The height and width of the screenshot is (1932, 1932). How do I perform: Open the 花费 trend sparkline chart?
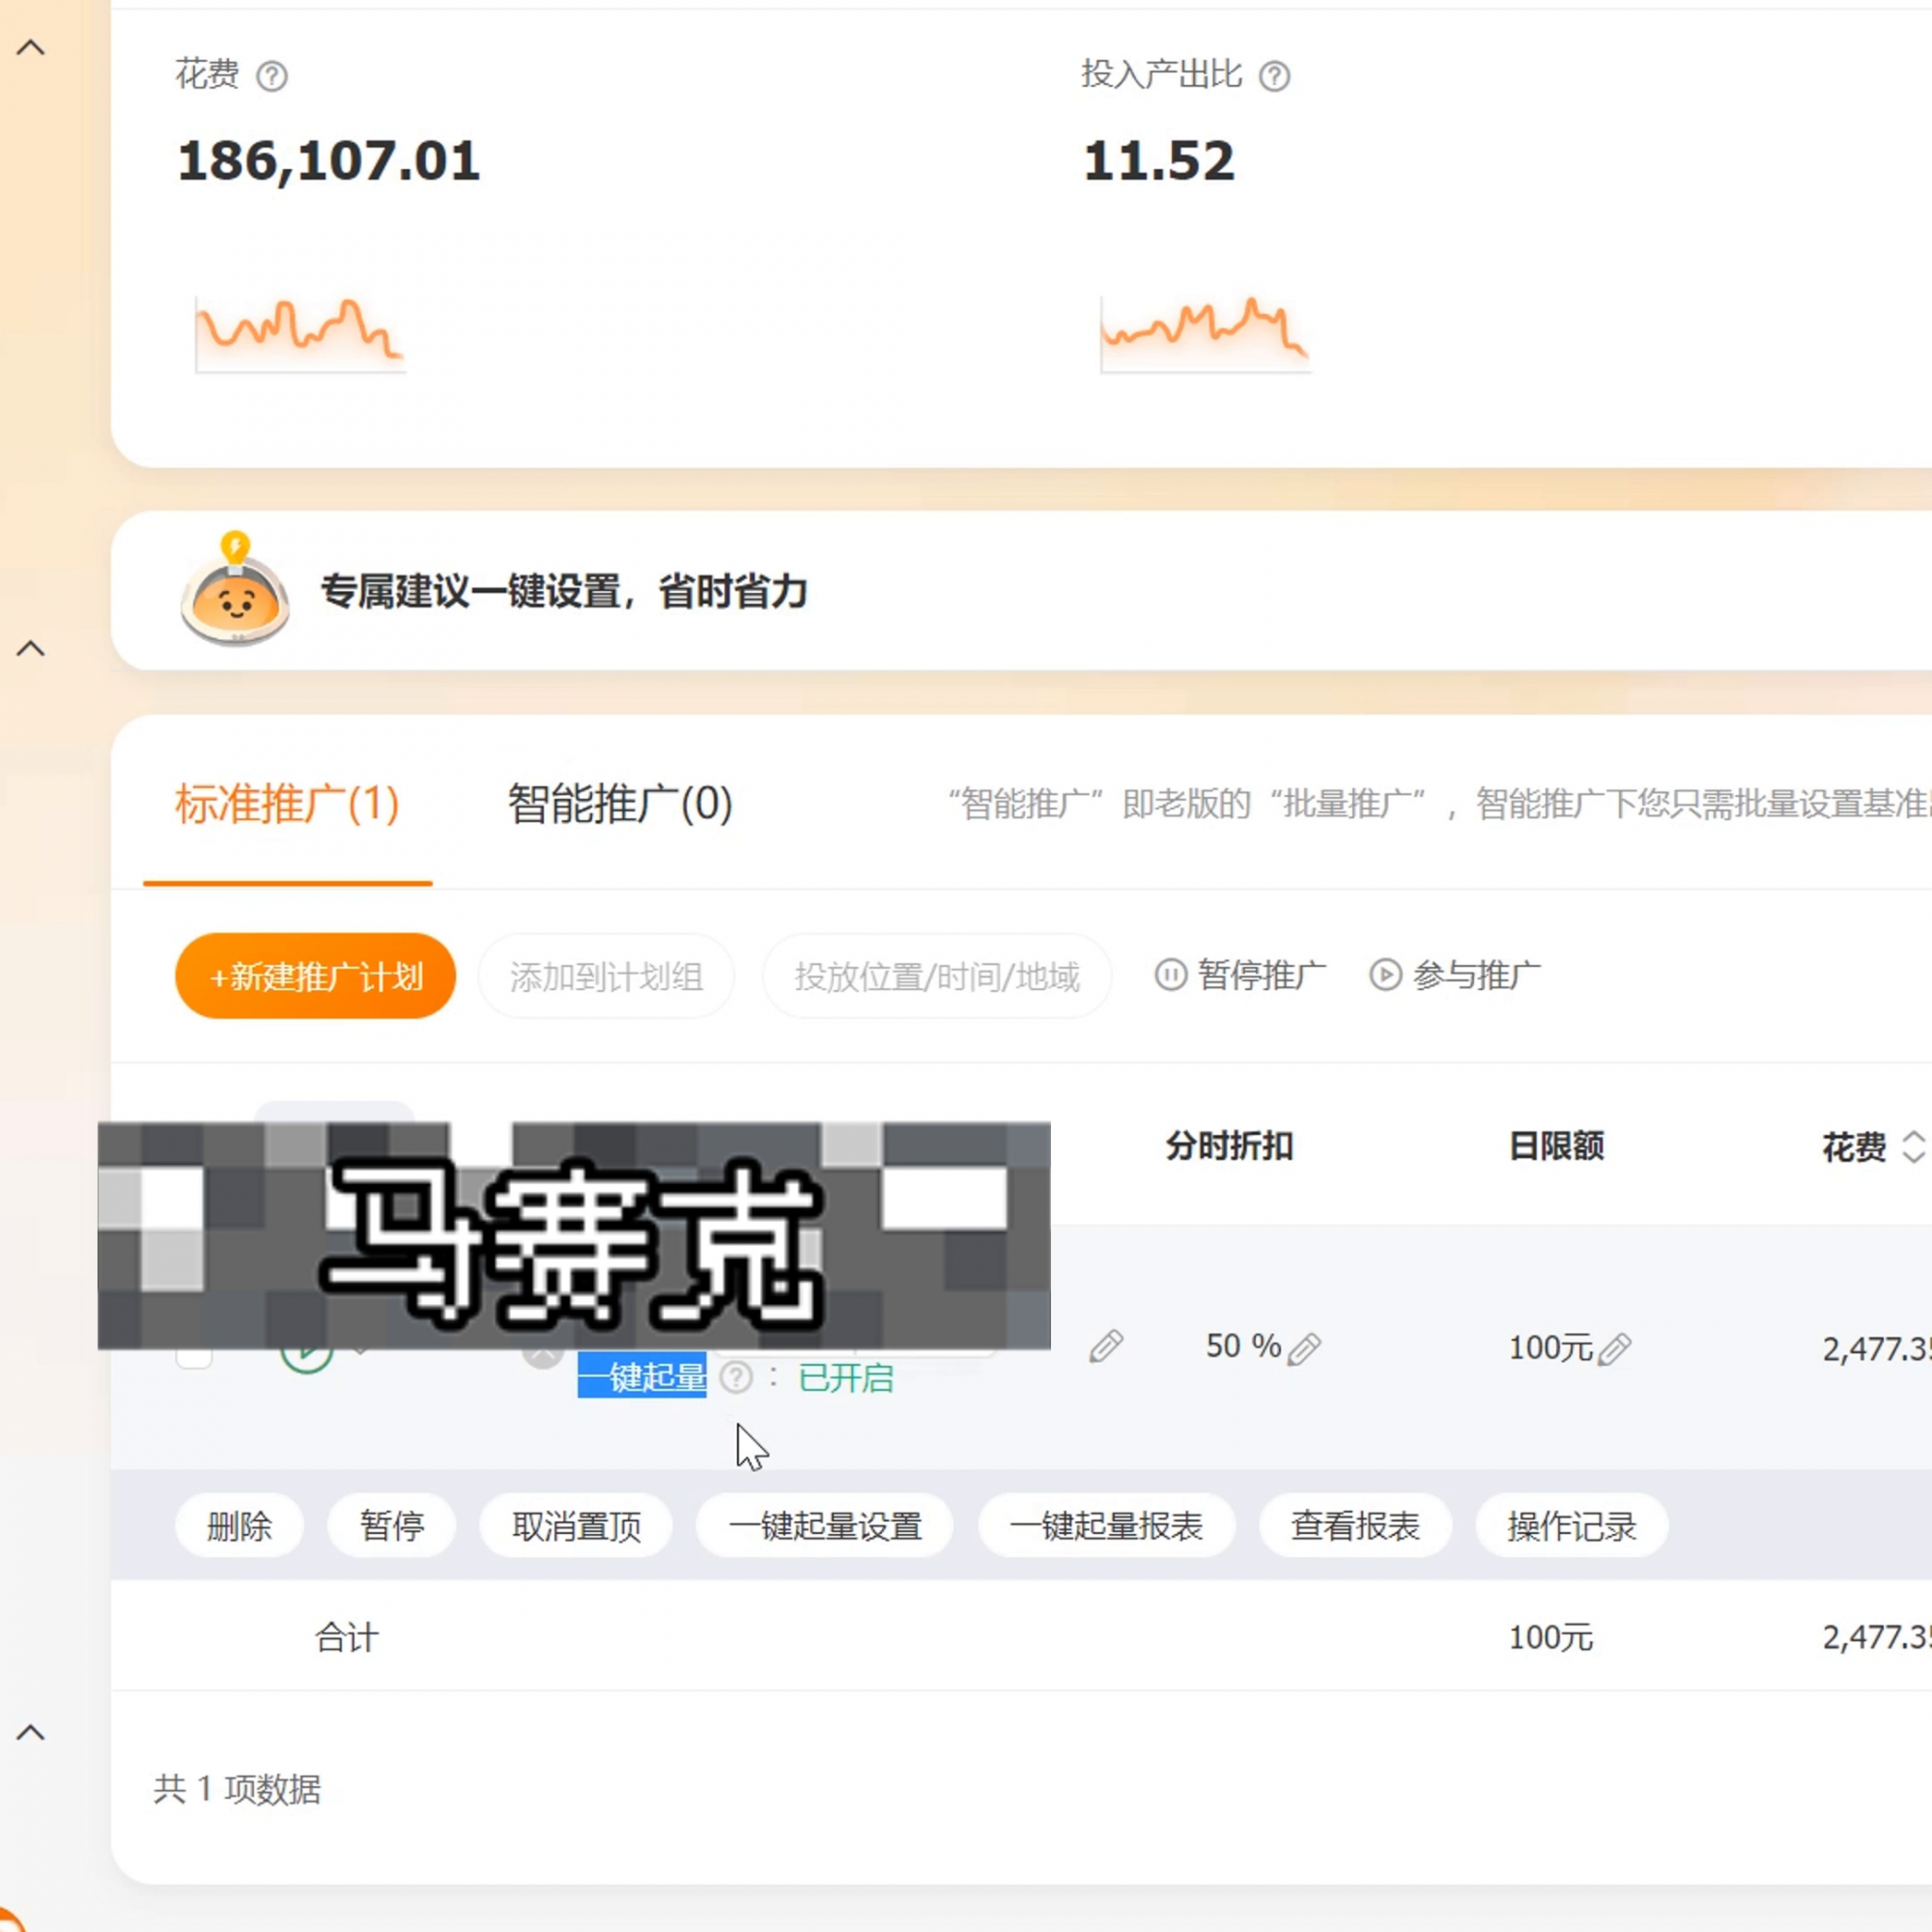coord(300,334)
